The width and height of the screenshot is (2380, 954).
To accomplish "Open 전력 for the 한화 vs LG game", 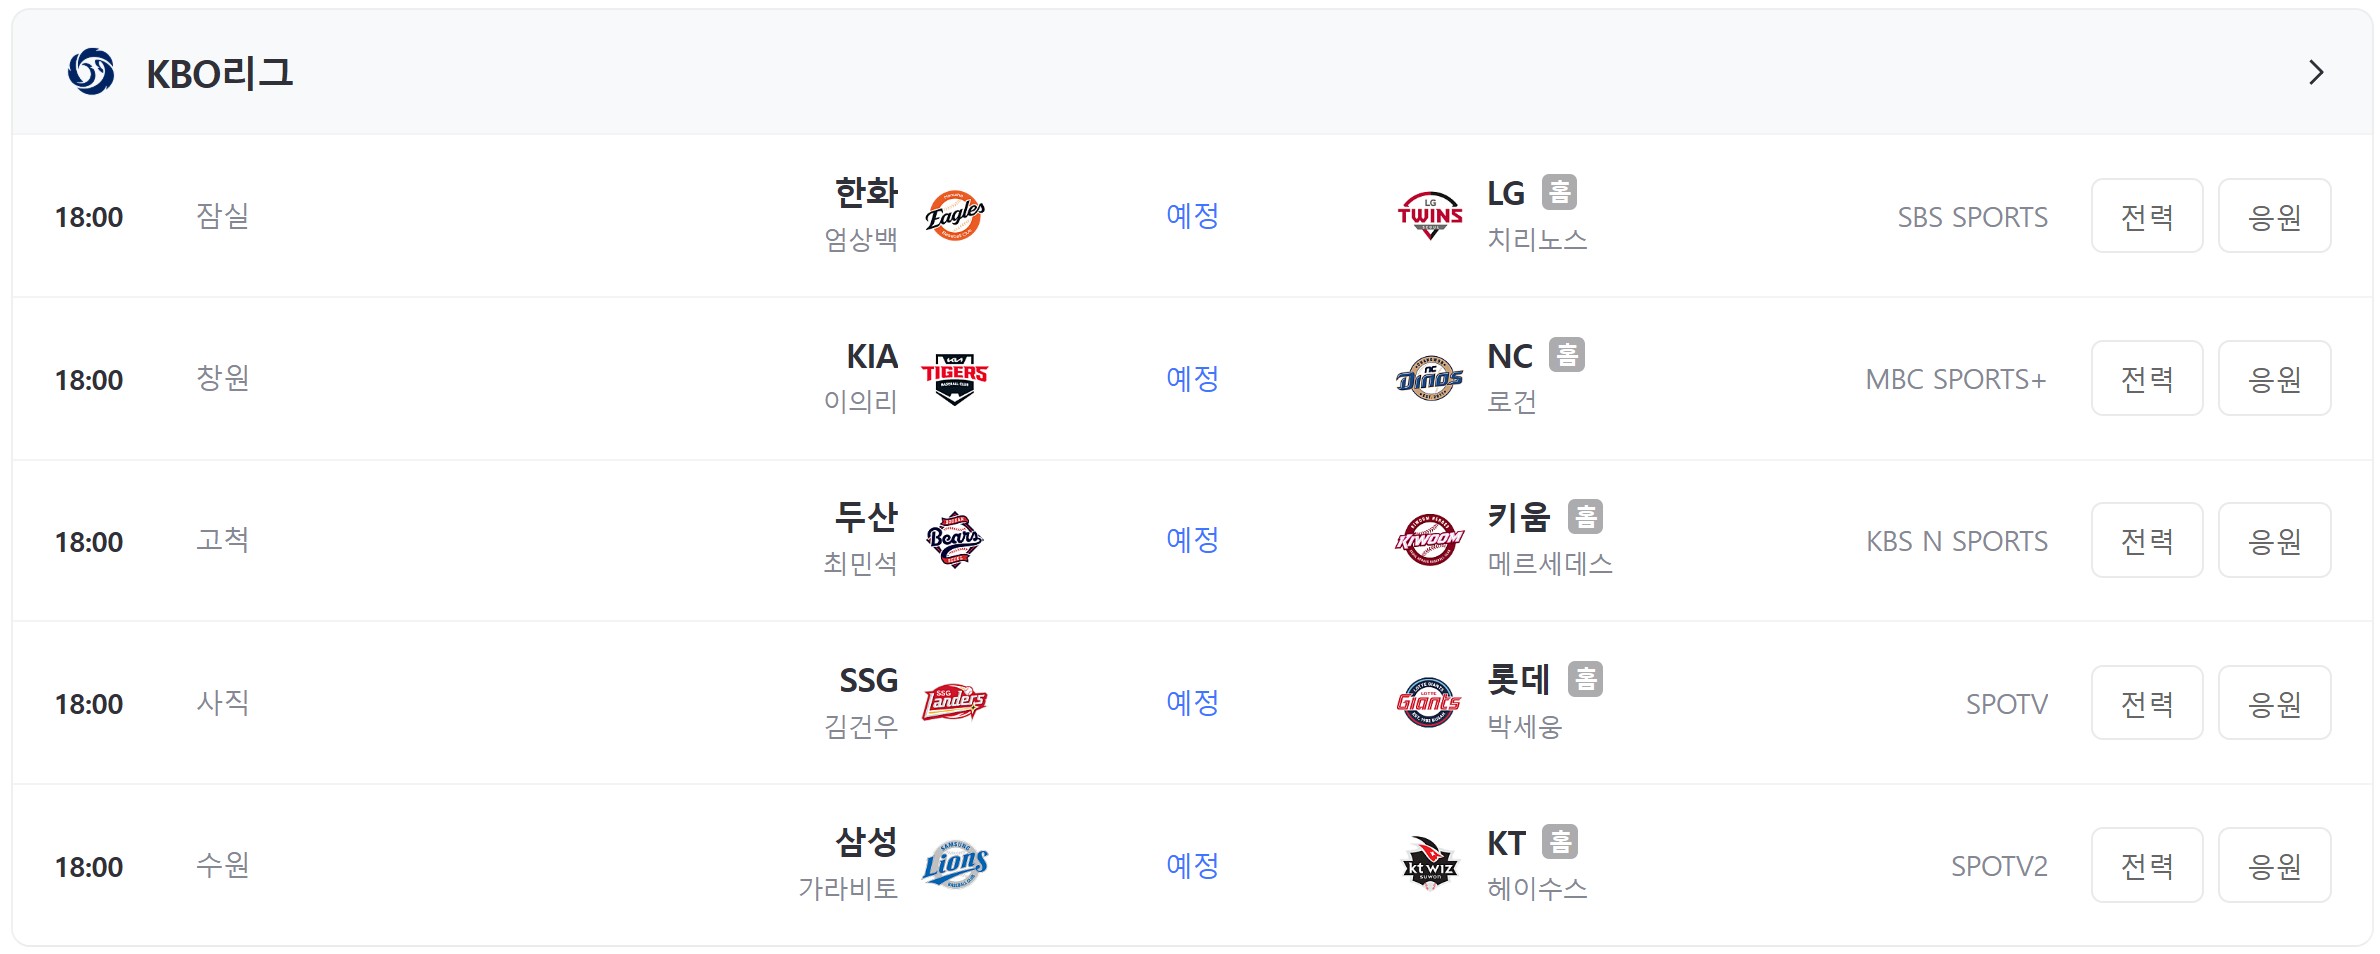I will pyautogui.click(x=2147, y=216).
